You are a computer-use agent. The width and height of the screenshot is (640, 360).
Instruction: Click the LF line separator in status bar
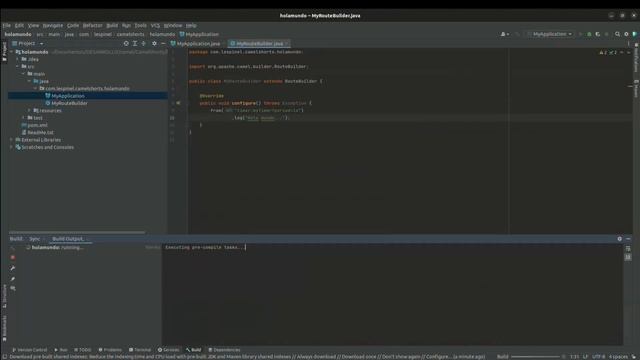pyautogui.click(x=585, y=357)
